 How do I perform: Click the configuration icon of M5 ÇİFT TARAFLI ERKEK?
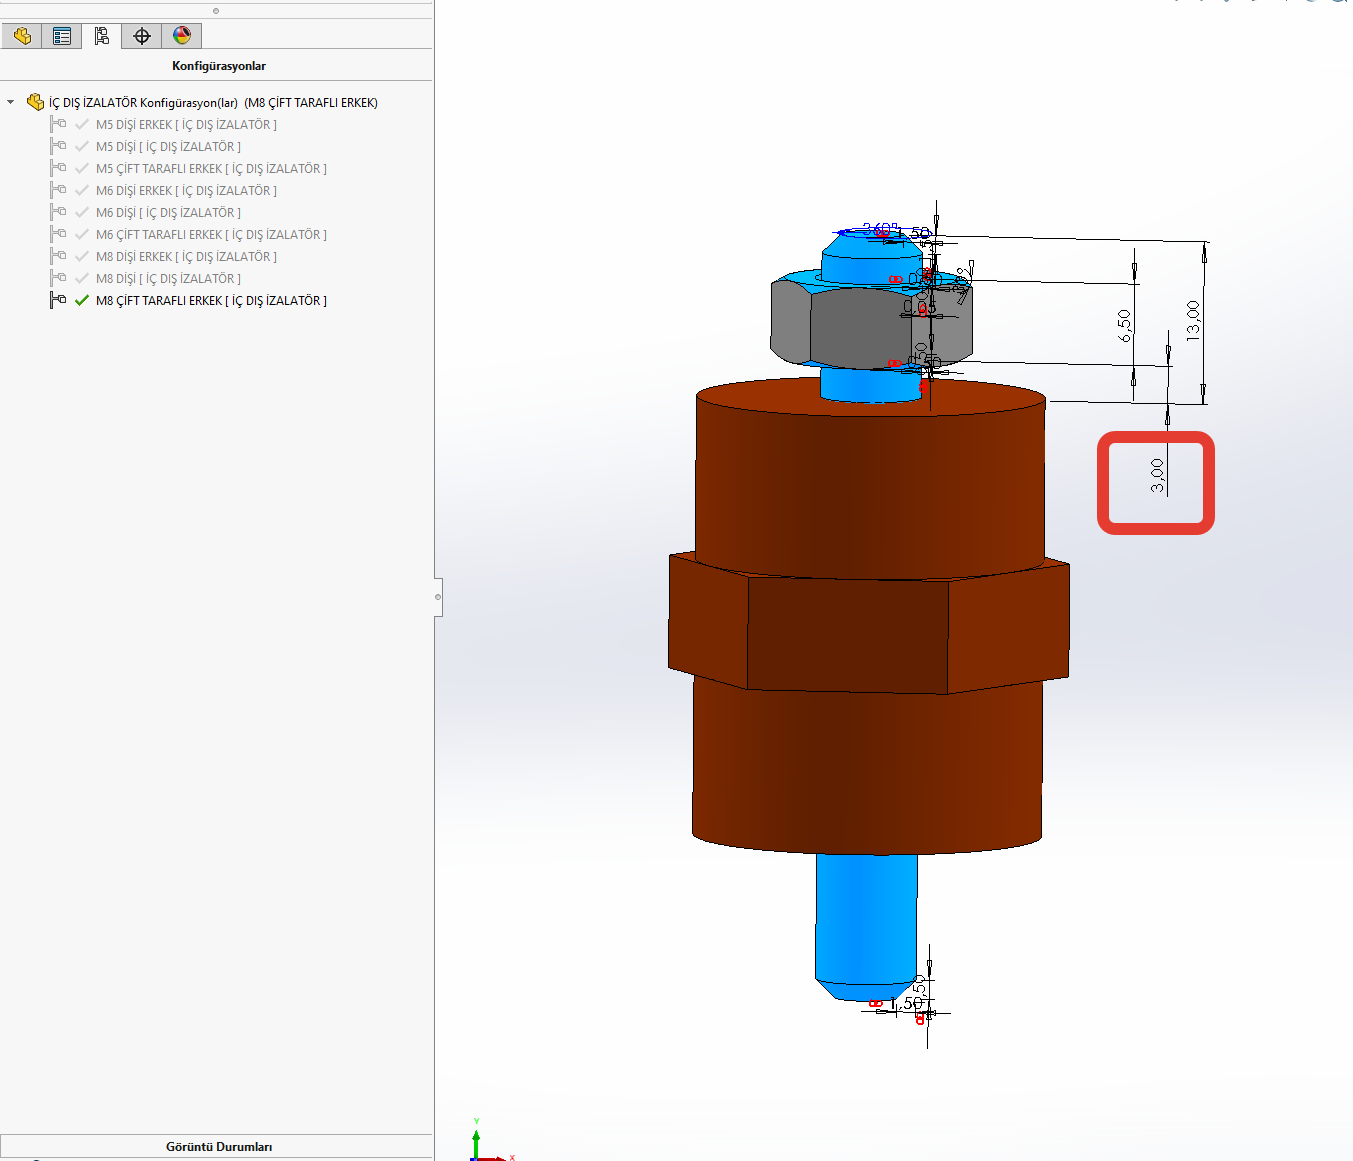(58, 168)
